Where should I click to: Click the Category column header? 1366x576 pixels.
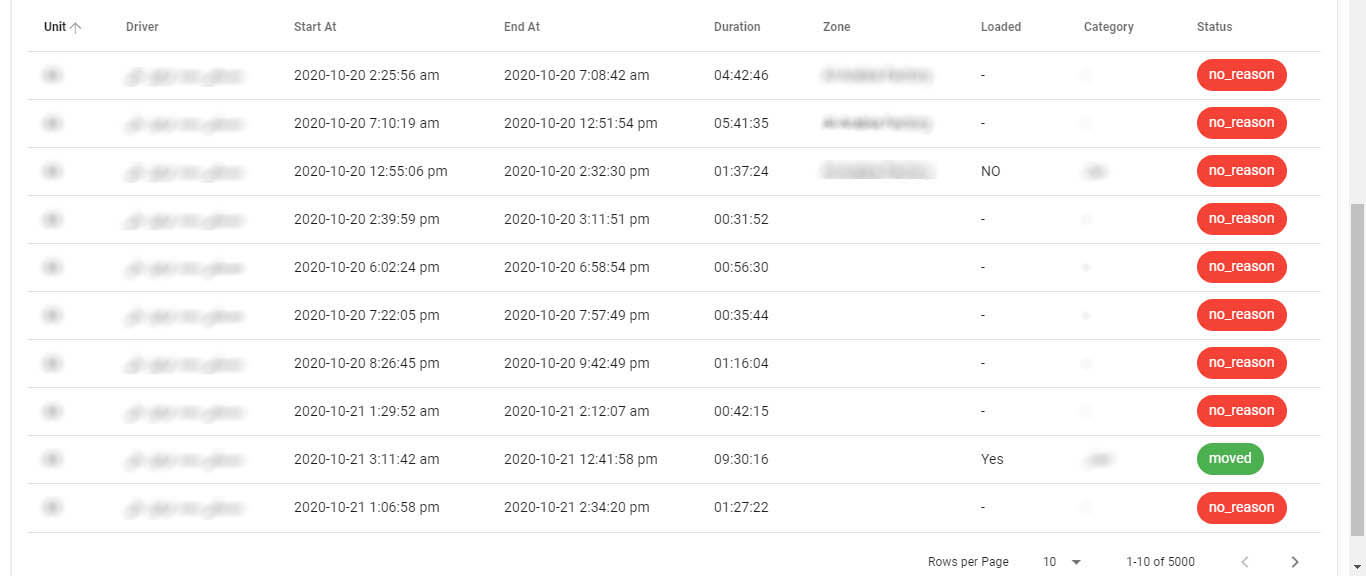[1109, 27]
